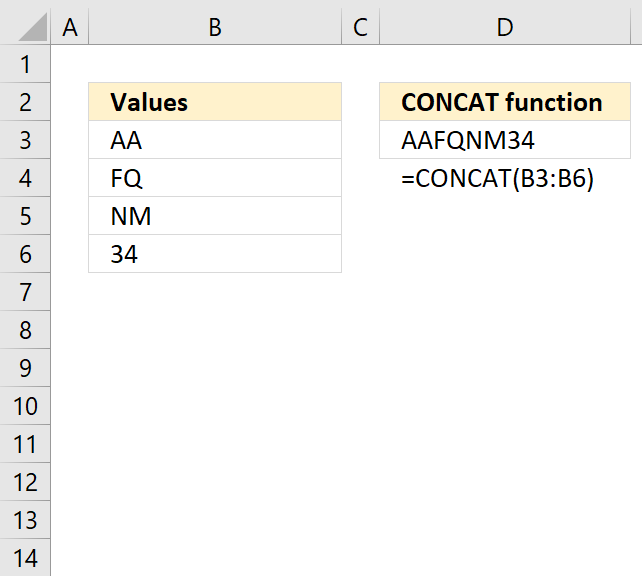Select row 1 header

click(x=25, y=64)
